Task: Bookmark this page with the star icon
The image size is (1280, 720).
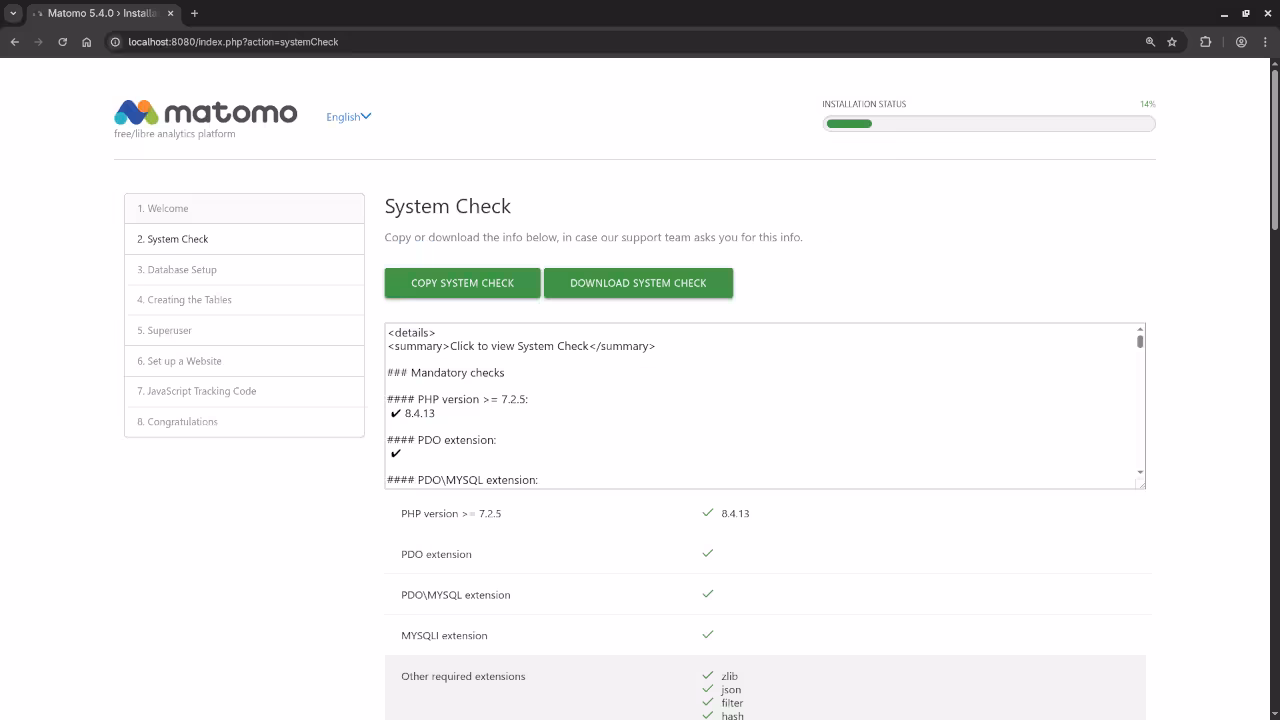Action: point(1172,42)
